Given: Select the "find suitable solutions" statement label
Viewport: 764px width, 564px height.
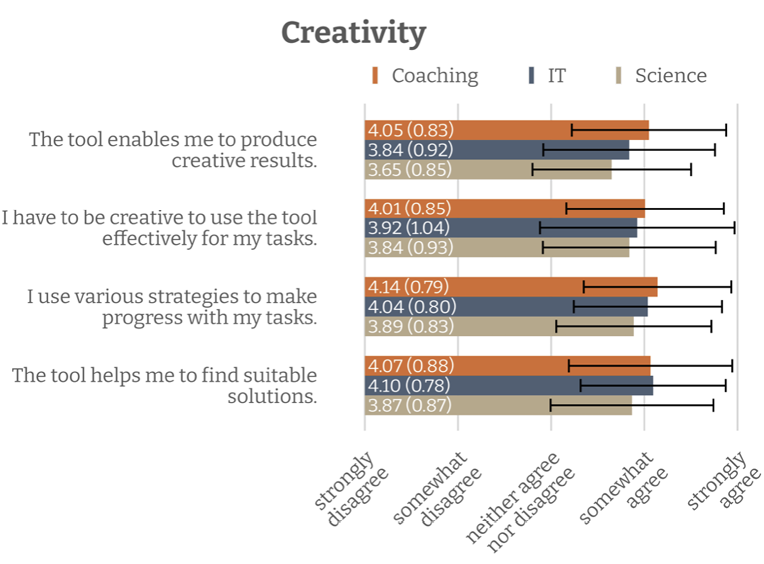Looking at the screenshot, I should (164, 385).
